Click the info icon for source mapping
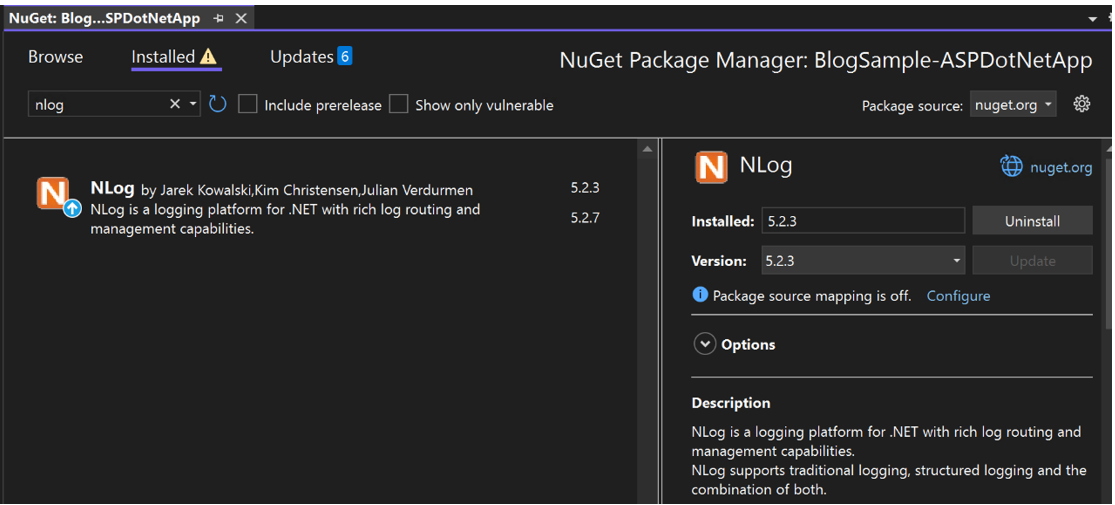Image resolution: width=1115 pixels, height=505 pixels. [700, 295]
